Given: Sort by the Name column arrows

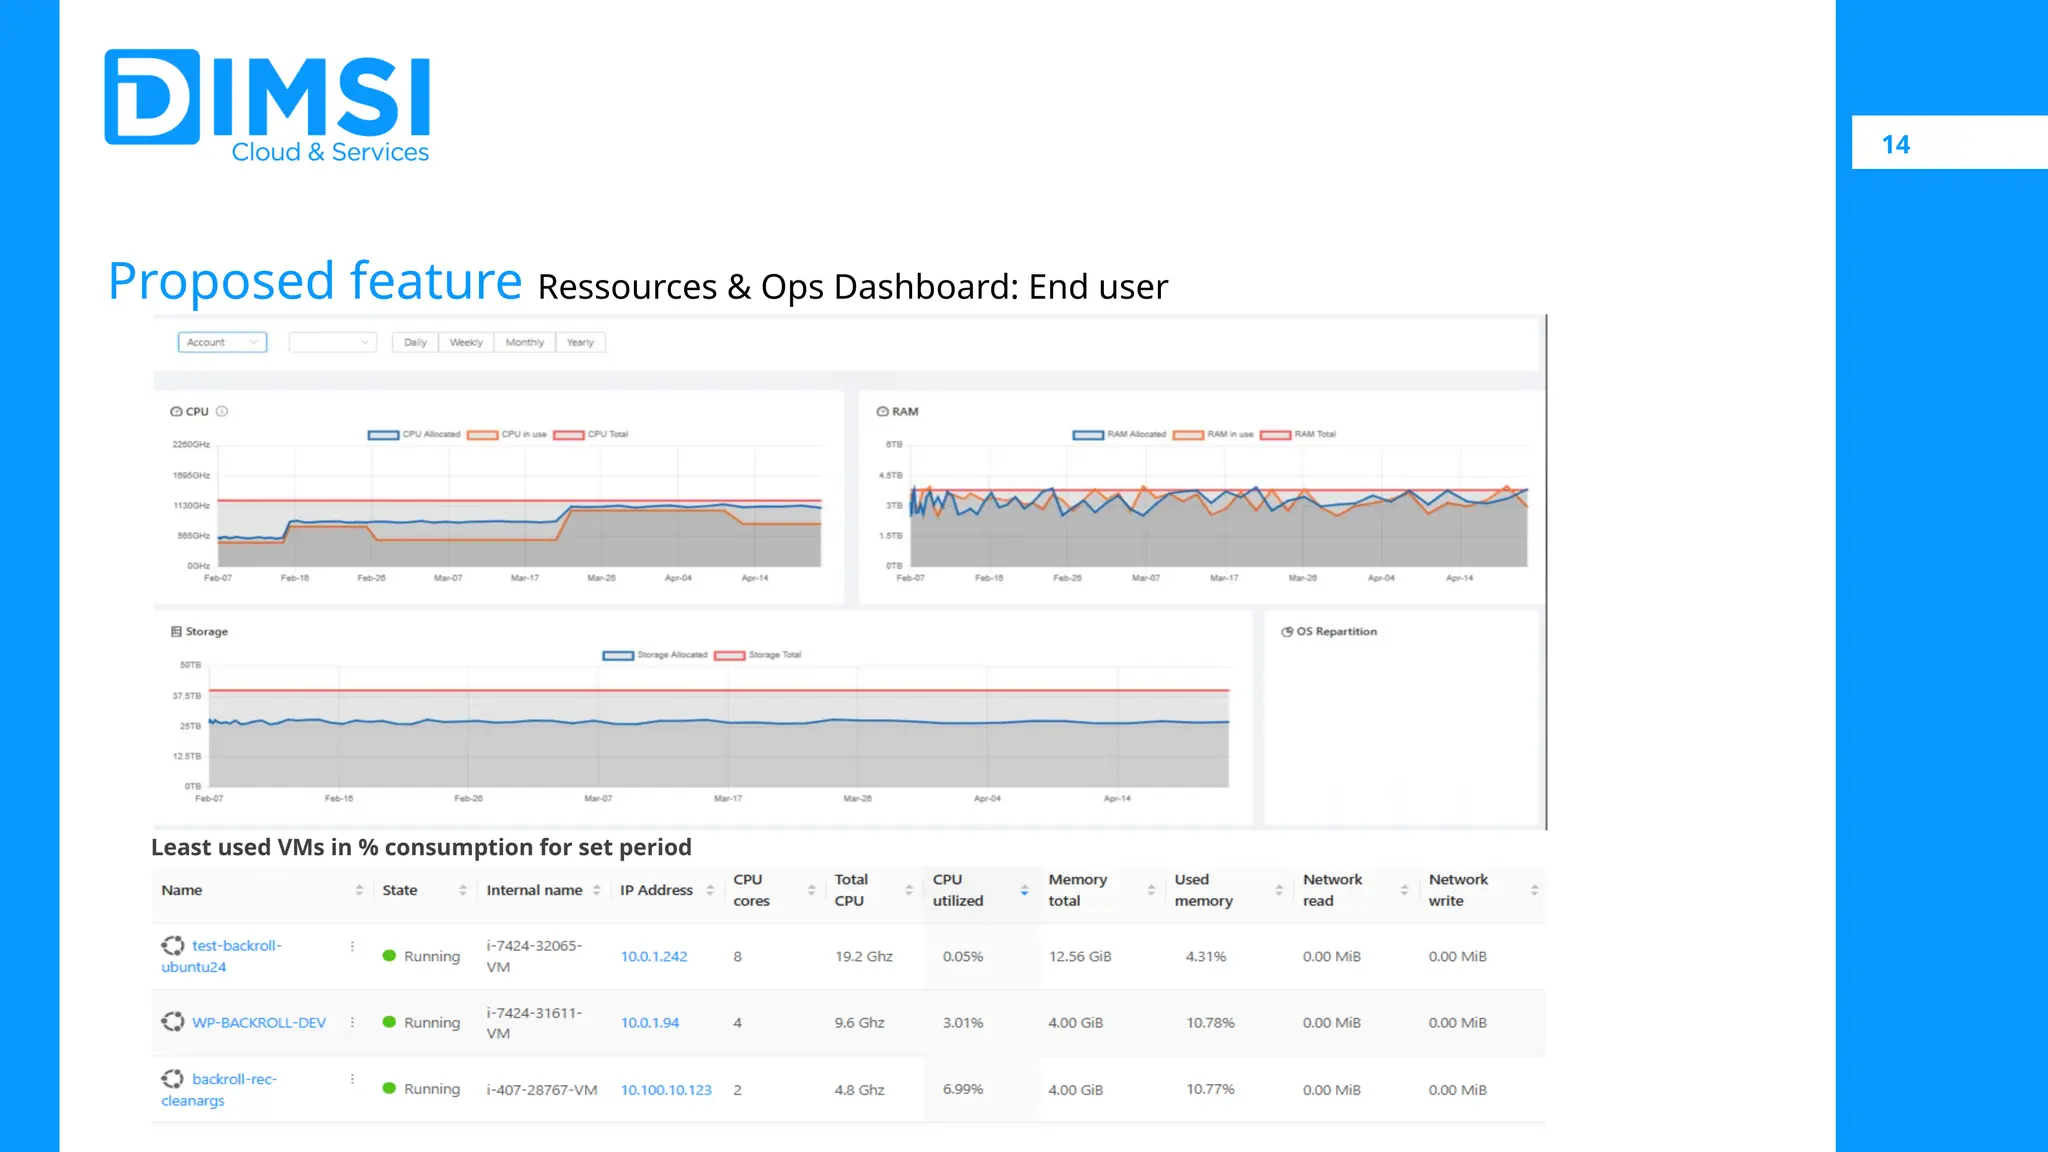Looking at the screenshot, I should (359, 890).
